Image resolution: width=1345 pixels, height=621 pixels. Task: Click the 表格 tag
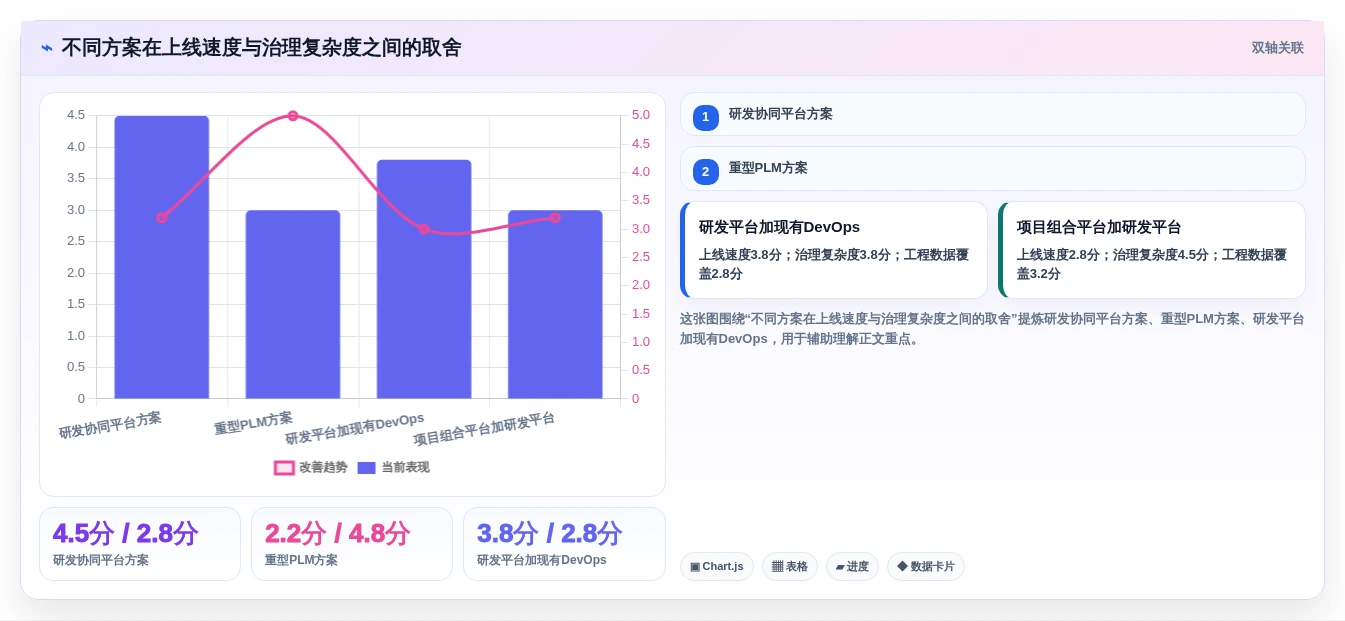(790, 567)
